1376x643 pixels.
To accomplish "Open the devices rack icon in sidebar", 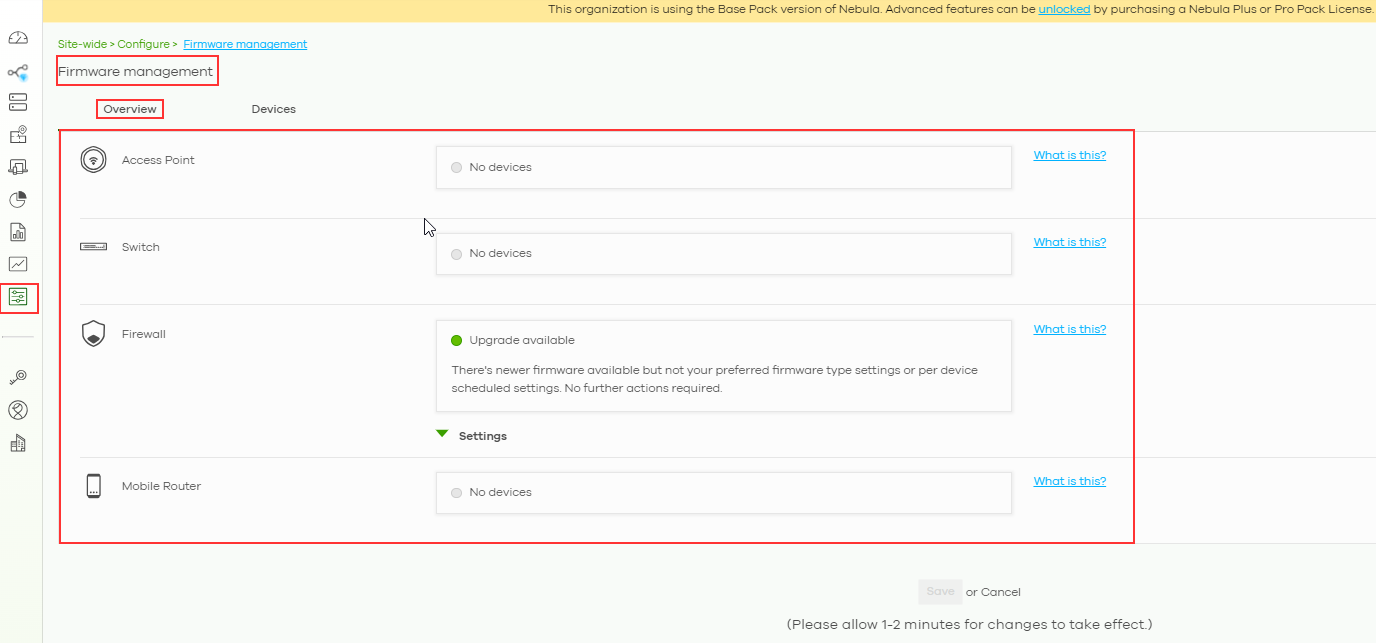I will 18,102.
